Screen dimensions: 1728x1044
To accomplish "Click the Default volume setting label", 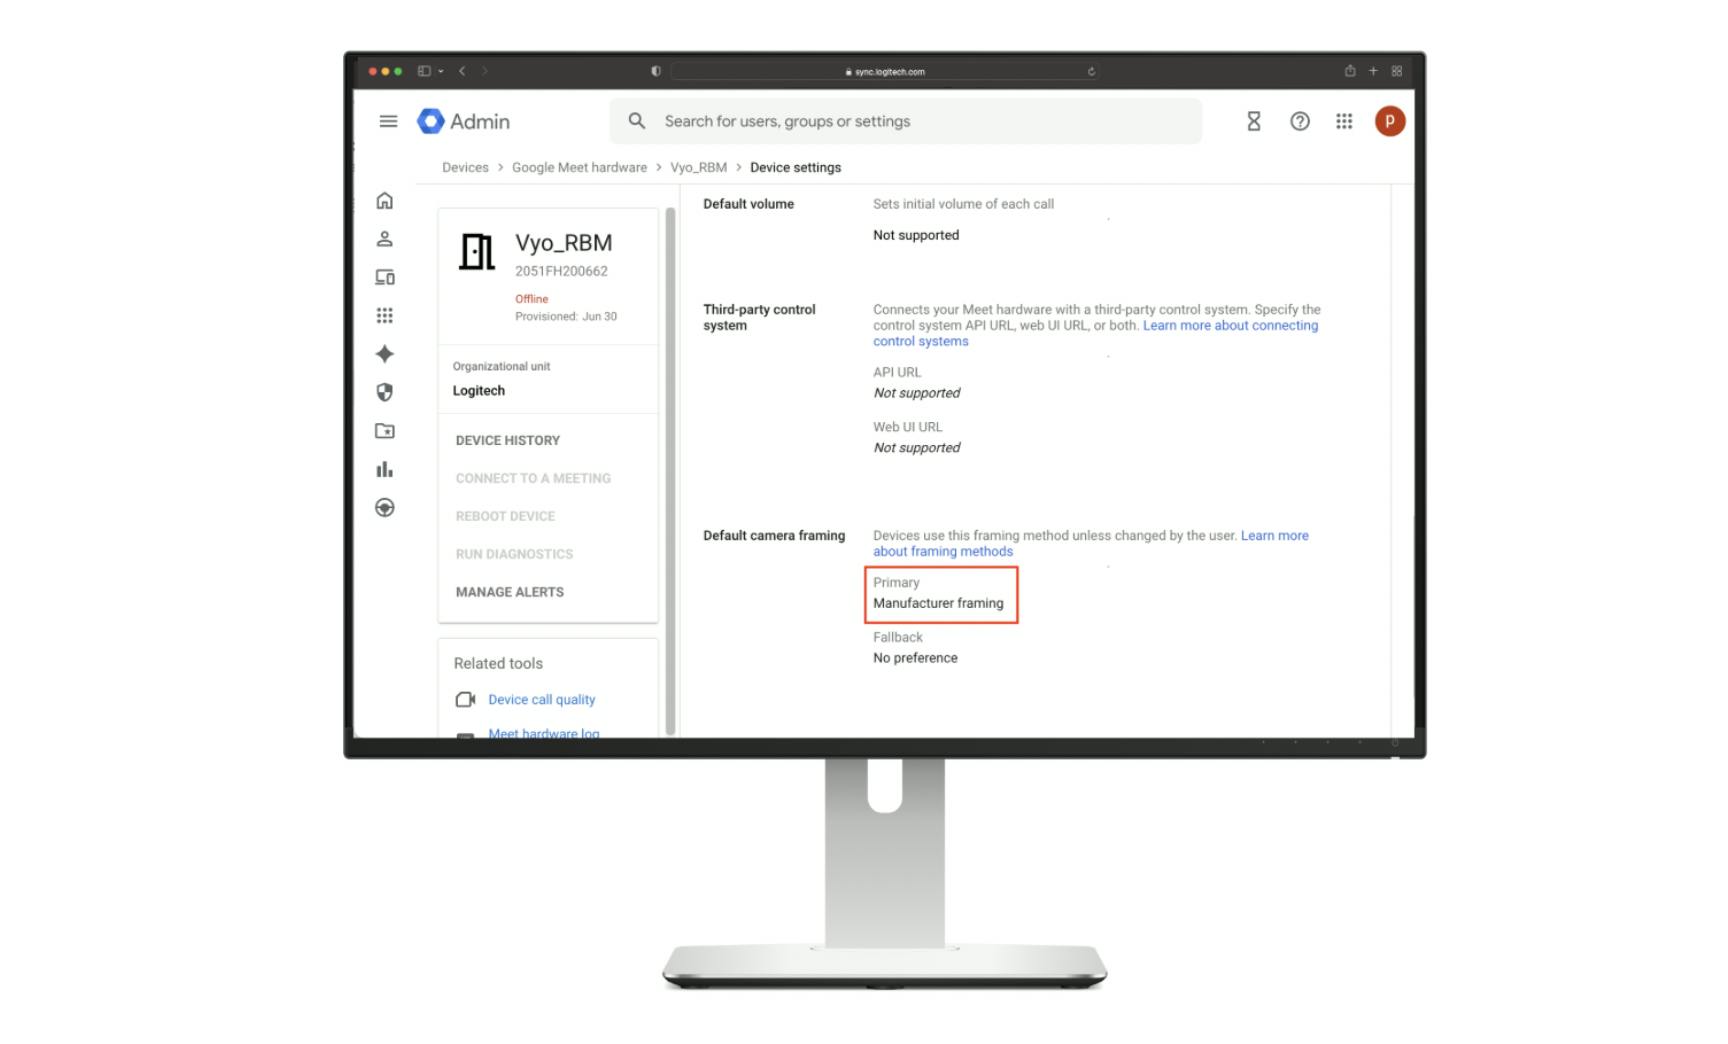I will click(x=748, y=204).
